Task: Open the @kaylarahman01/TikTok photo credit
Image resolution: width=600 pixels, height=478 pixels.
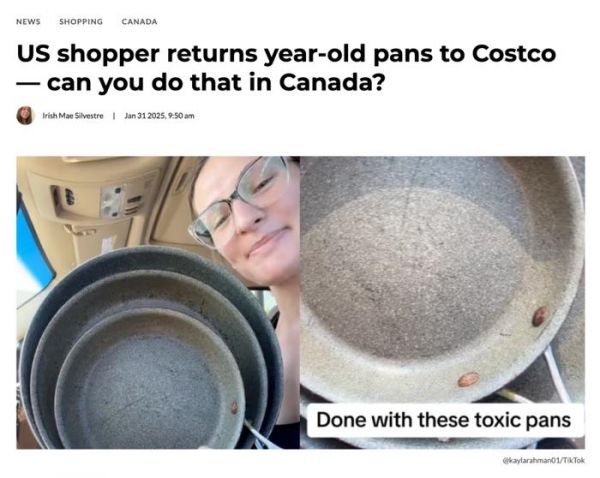Action: [543, 460]
